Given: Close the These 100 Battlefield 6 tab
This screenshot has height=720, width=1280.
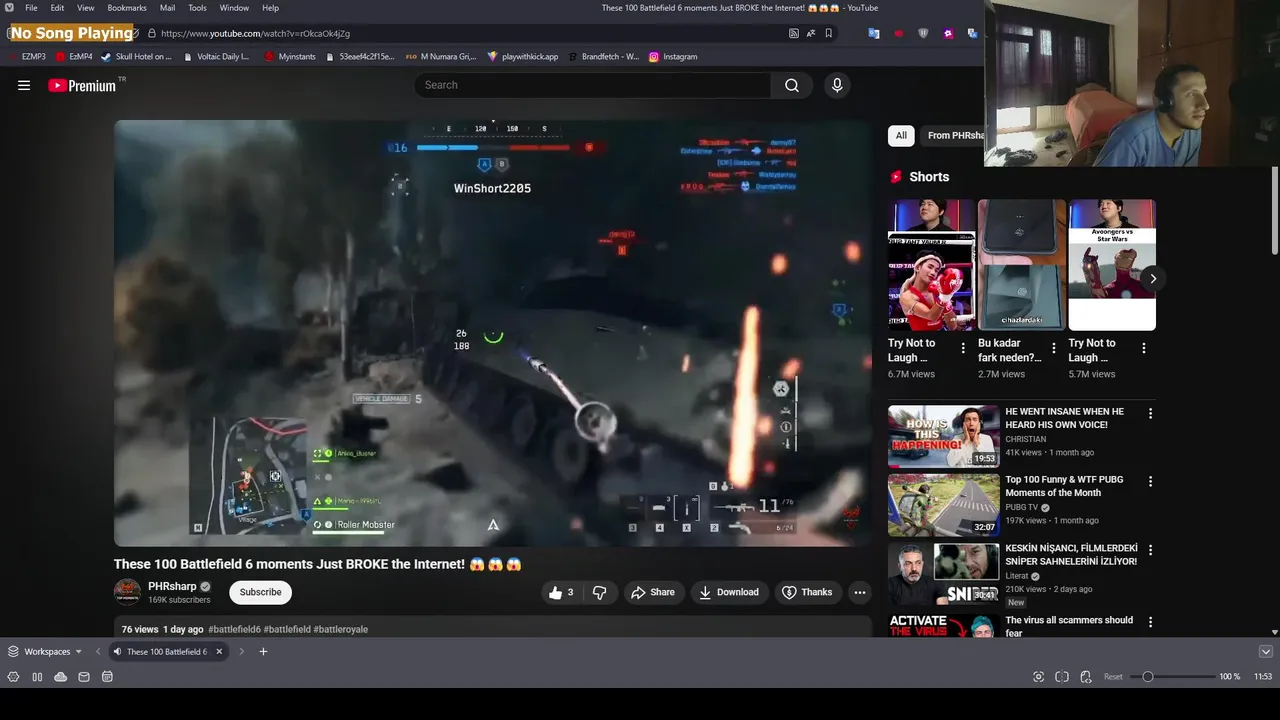Looking at the screenshot, I should click(219, 652).
